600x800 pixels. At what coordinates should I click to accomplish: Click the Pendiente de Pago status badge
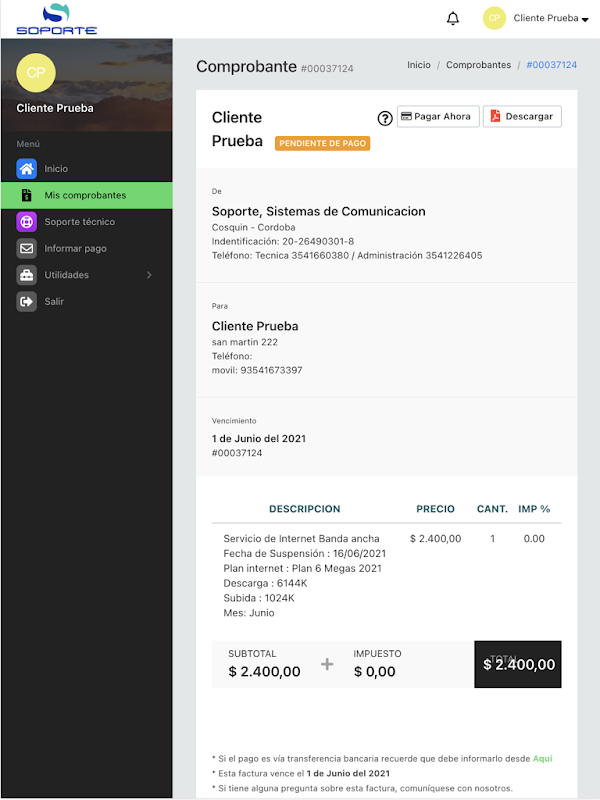tap(323, 143)
